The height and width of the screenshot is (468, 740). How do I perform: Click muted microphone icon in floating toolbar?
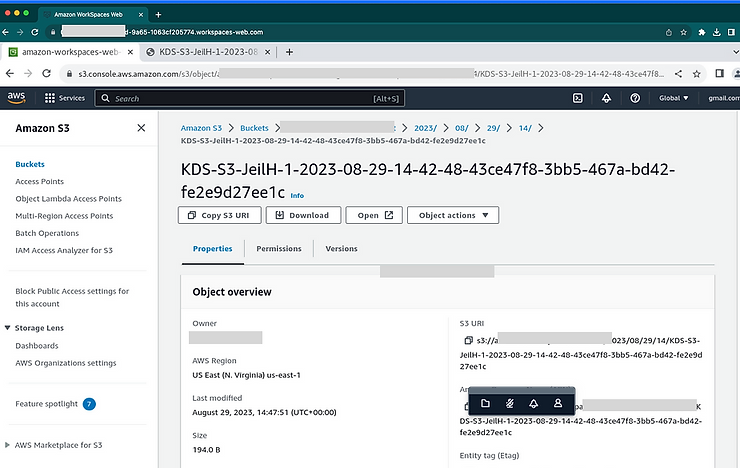tap(510, 403)
